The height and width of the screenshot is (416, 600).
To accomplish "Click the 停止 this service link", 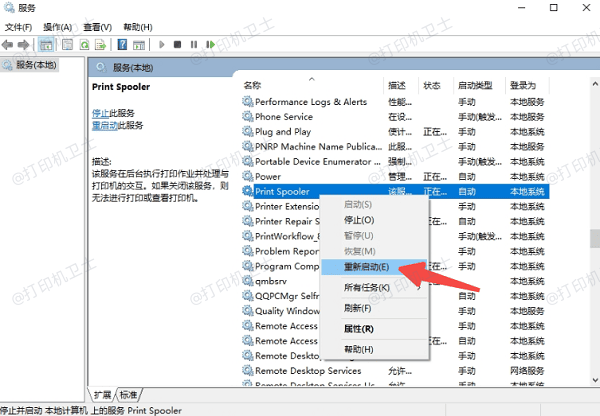I will click(99, 114).
